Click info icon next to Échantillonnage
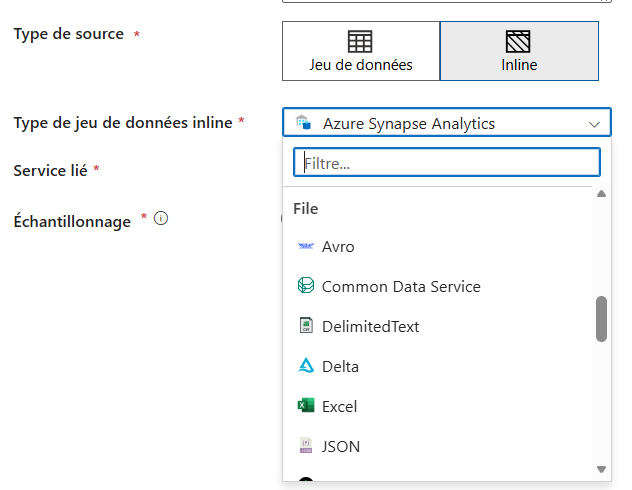Screen dimensions: 632x490 161,218
